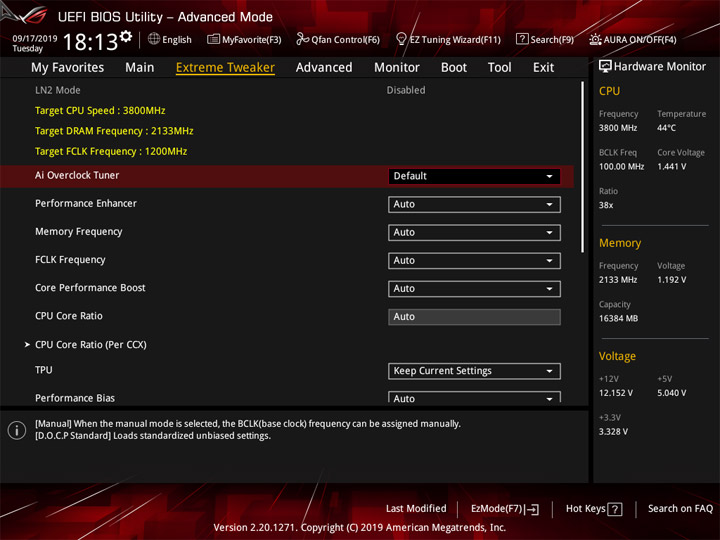The image size is (720, 540).
Task: Click BCLK Freq 100.00 MHz value
Action: tap(621, 166)
